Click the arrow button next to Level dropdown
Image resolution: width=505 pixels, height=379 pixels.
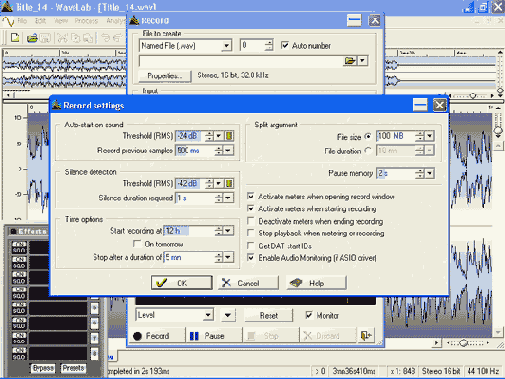pos(228,315)
